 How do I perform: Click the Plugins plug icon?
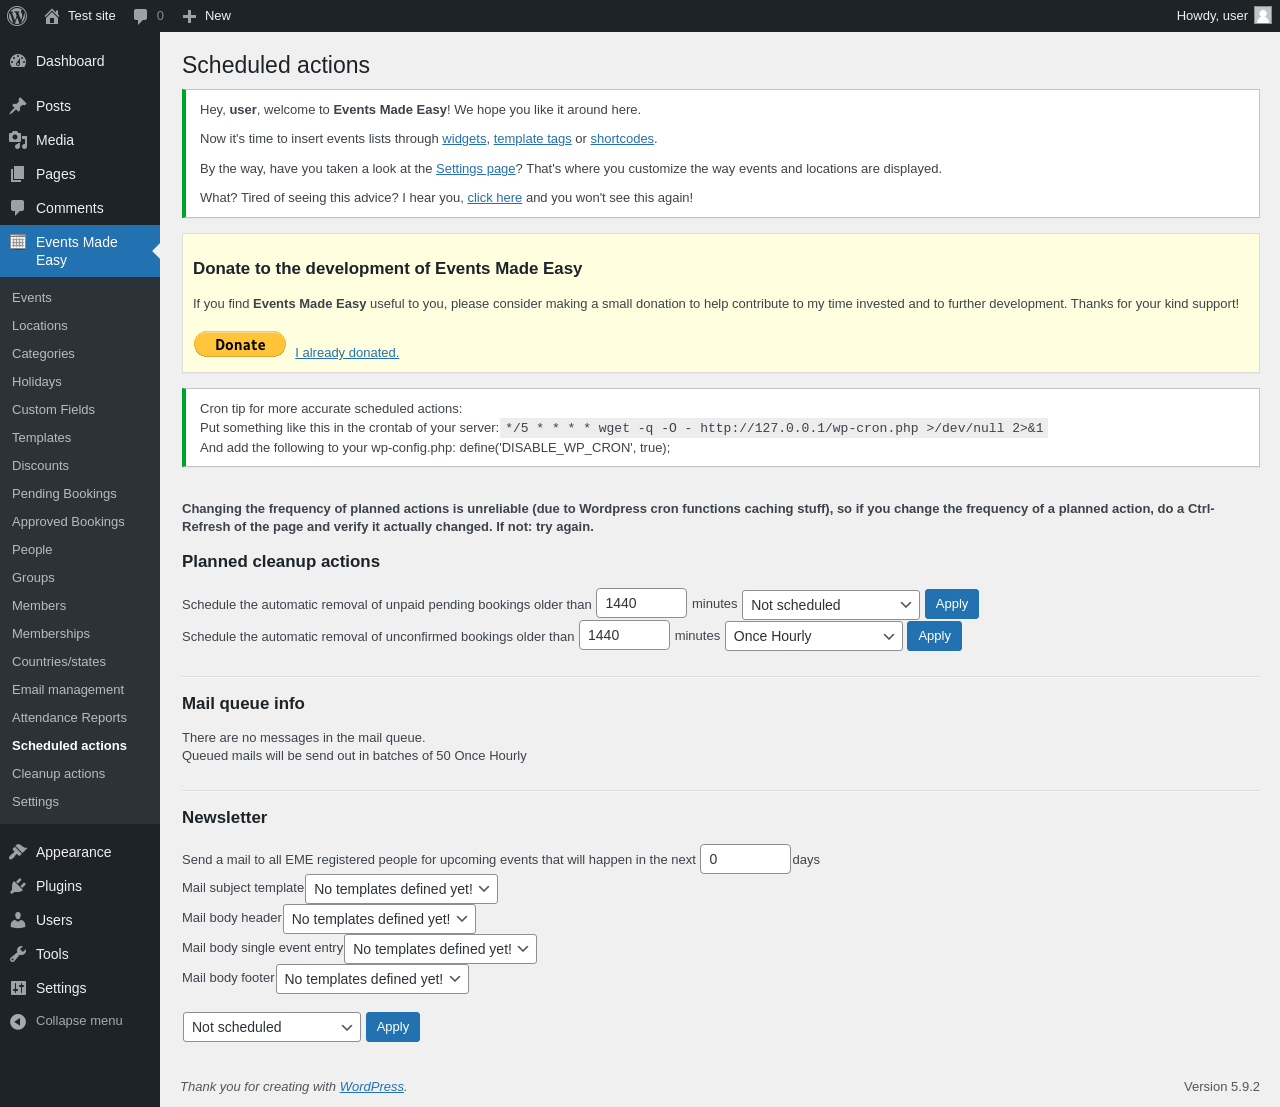pyautogui.click(x=18, y=886)
